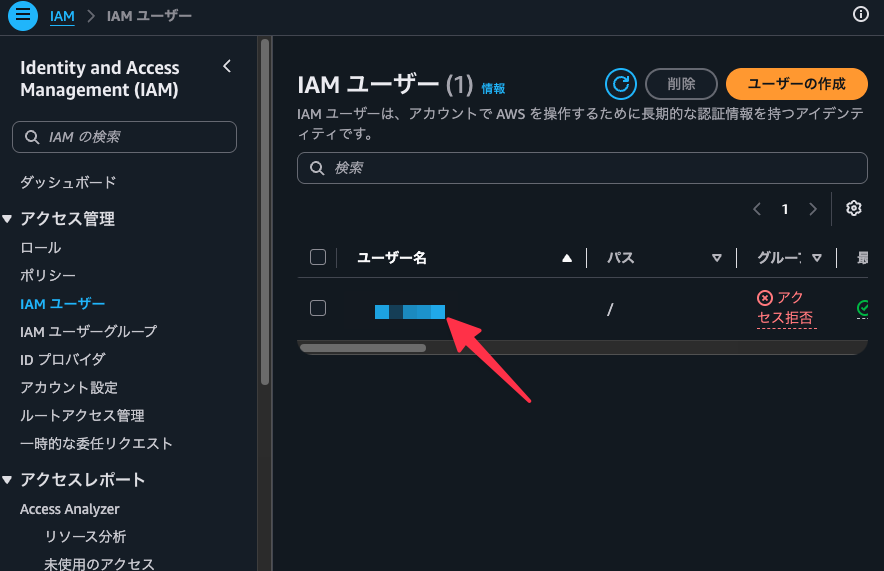884x571 pixels.
Task: Open the hamburger navigation menu
Action: click(x=23, y=15)
